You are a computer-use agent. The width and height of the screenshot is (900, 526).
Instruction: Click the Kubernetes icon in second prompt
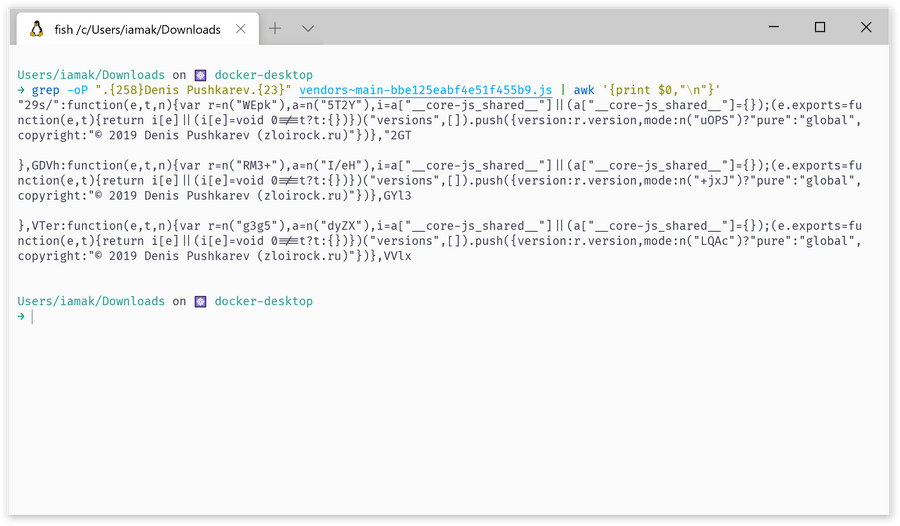click(200, 301)
